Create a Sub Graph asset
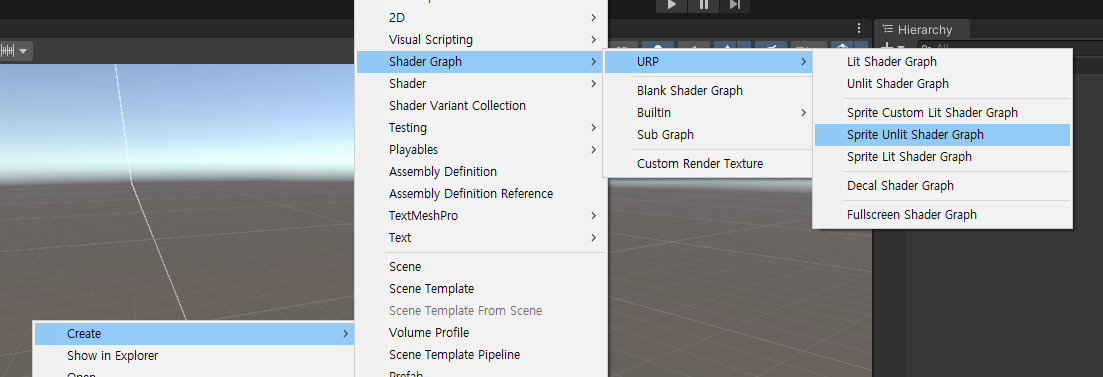Image resolution: width=1103 pixels, height=377 pixels. tap(708, 134)
